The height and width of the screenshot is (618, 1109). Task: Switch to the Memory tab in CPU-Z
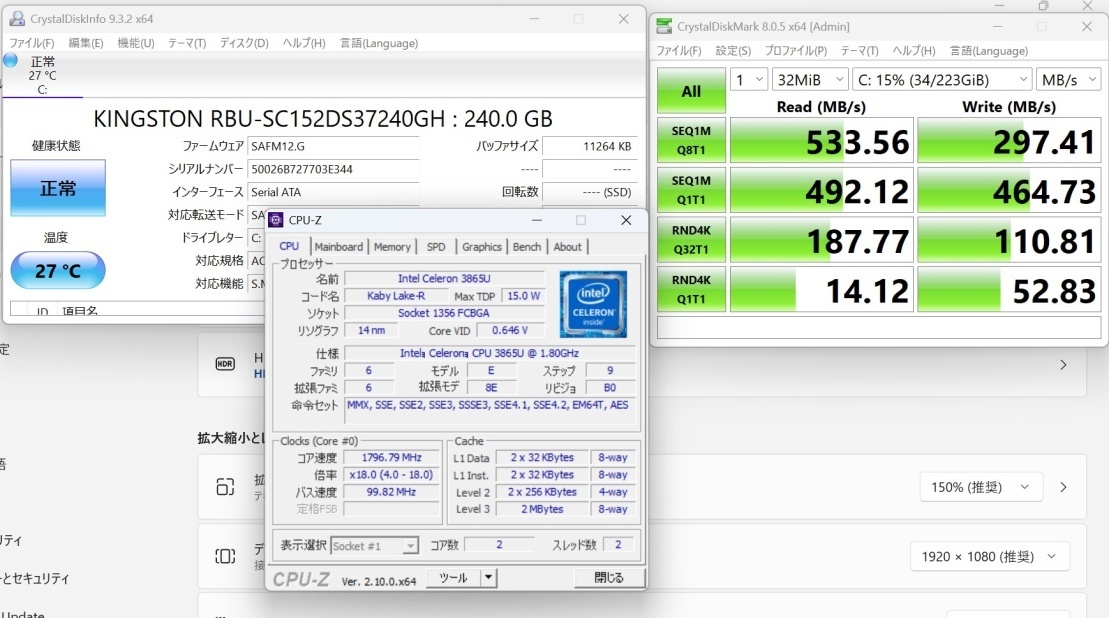[x=392, y=247]
